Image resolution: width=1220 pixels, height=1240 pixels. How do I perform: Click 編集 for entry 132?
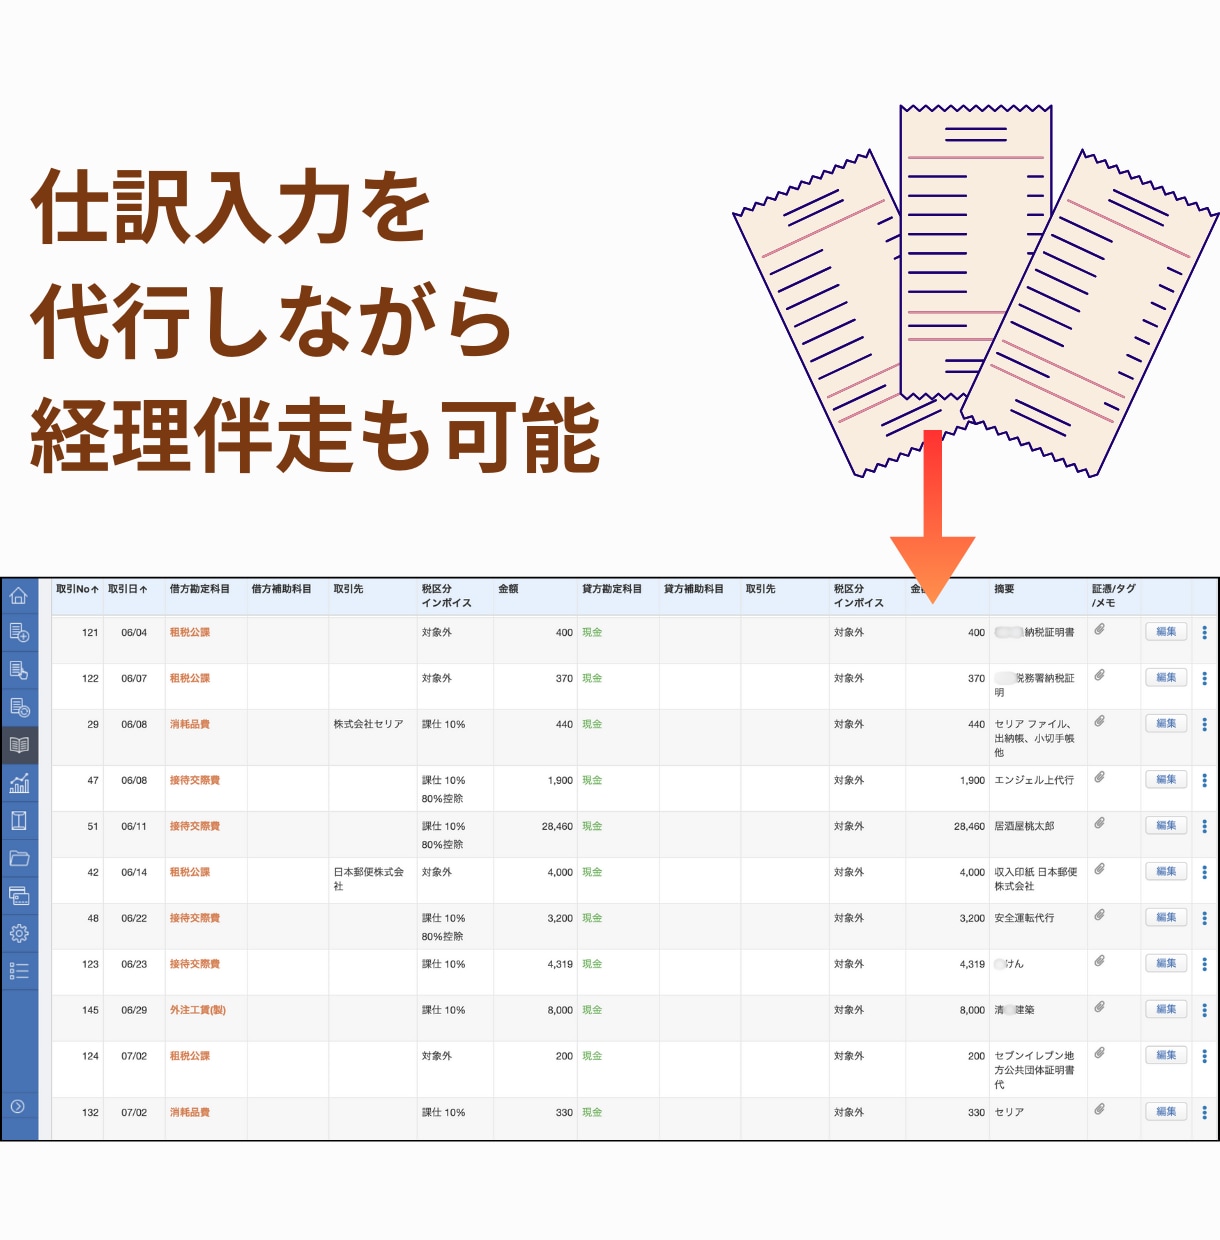1166,1112
